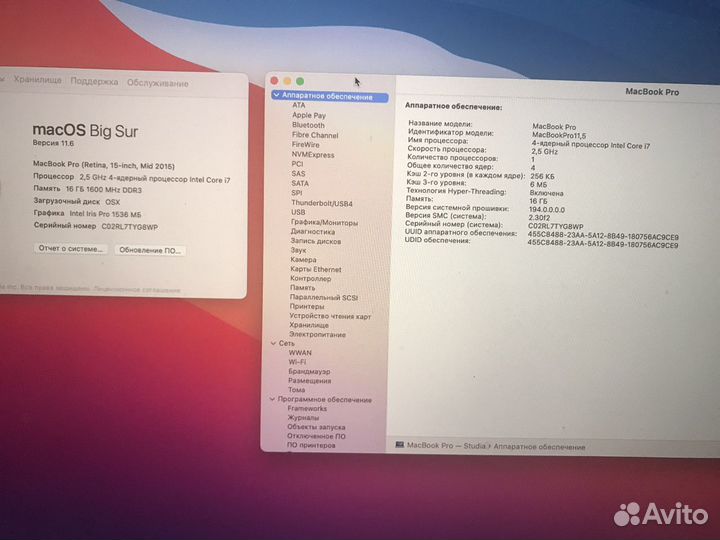This screenshot has height=540, width=720.
Task: Select ATA in hardware list
Action: click(x=298, y=105)
